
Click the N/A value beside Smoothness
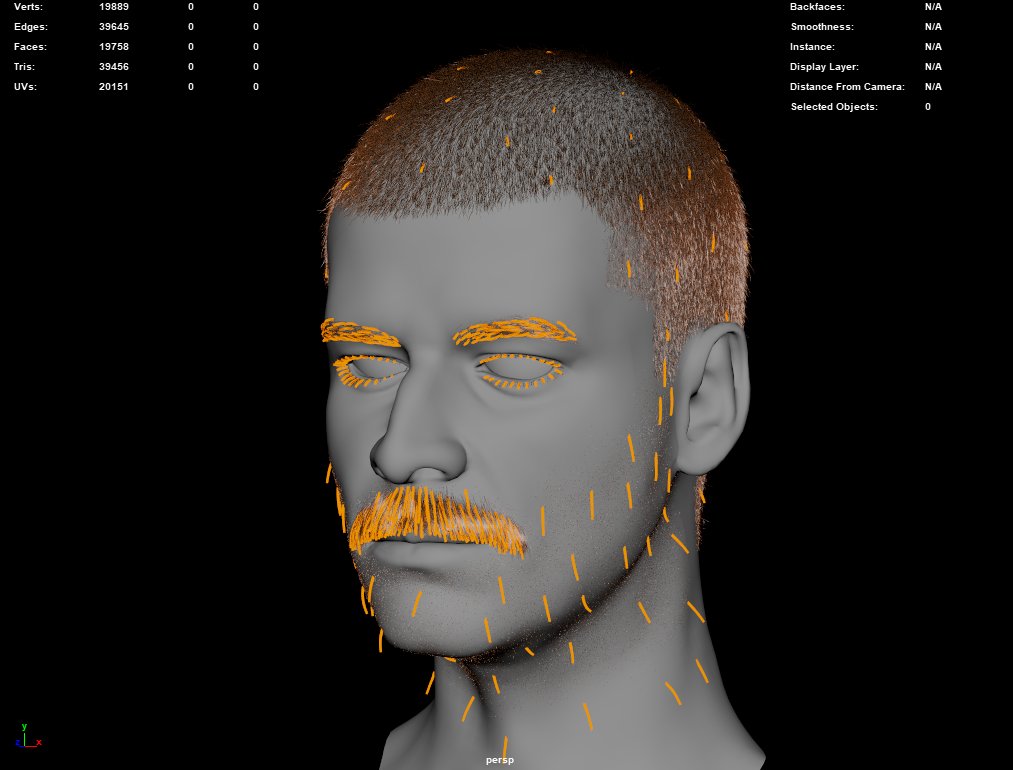tap(933, 26)
